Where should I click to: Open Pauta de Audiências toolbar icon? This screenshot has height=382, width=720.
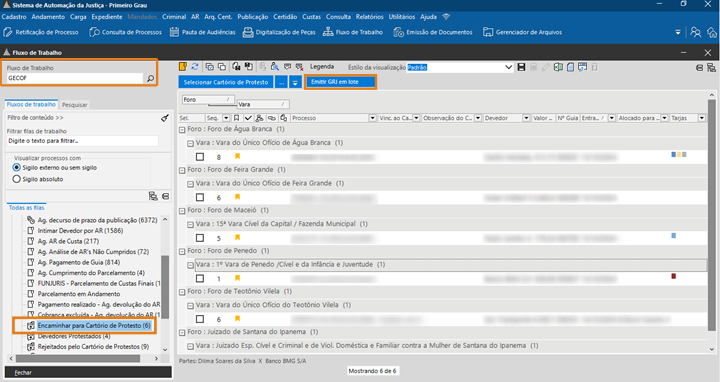pos(202,32)
